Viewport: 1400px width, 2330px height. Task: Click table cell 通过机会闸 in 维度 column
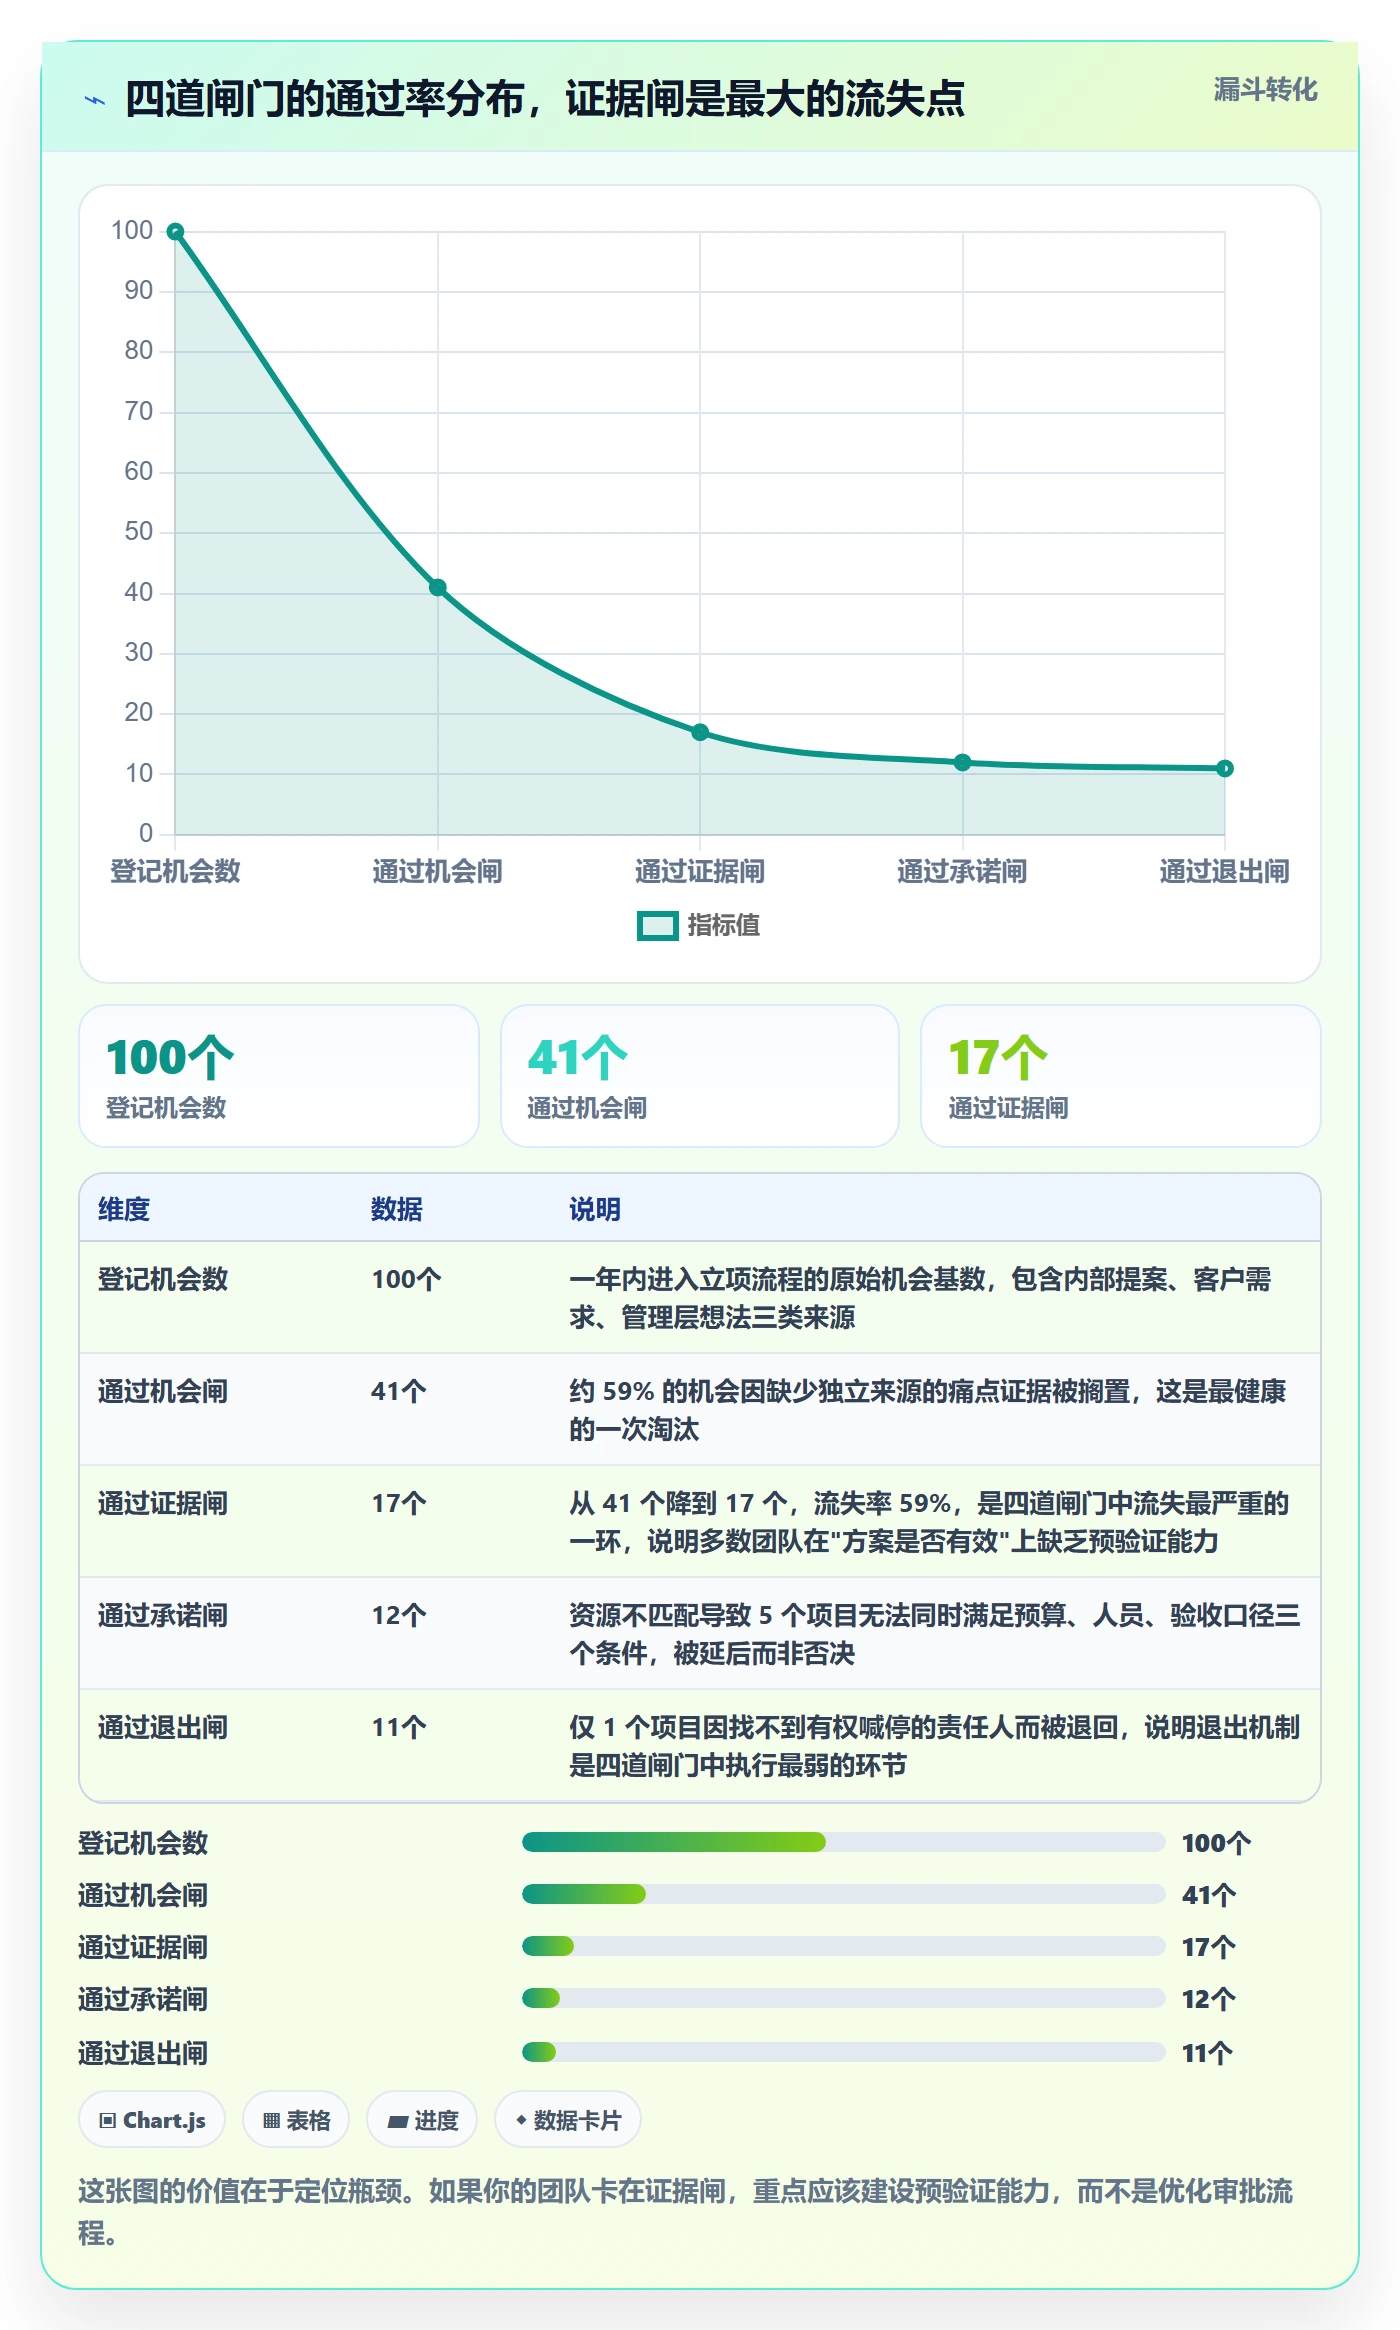click(163, 1391)
